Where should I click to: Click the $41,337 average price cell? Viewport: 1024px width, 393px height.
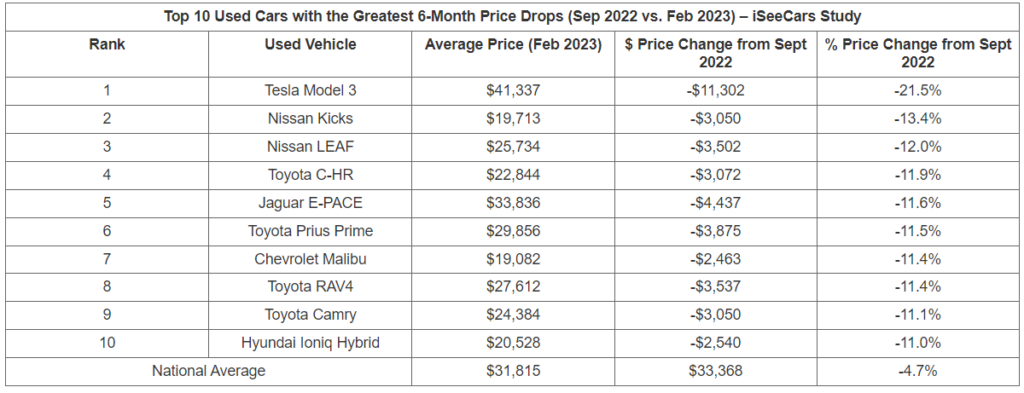point(513,90)
